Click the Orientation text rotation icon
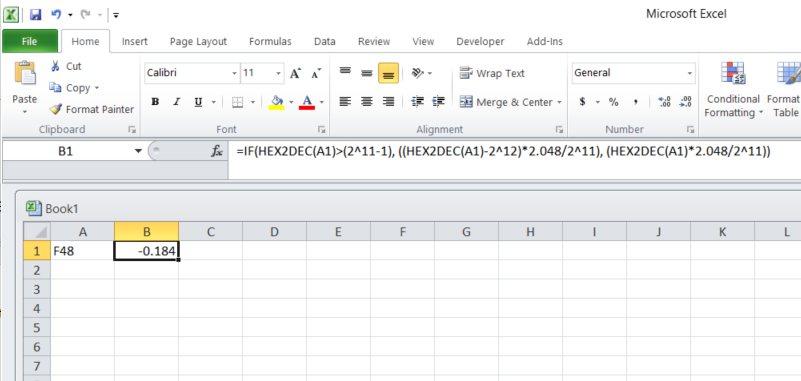Viewport: 801px width, 381px height. 418,73
